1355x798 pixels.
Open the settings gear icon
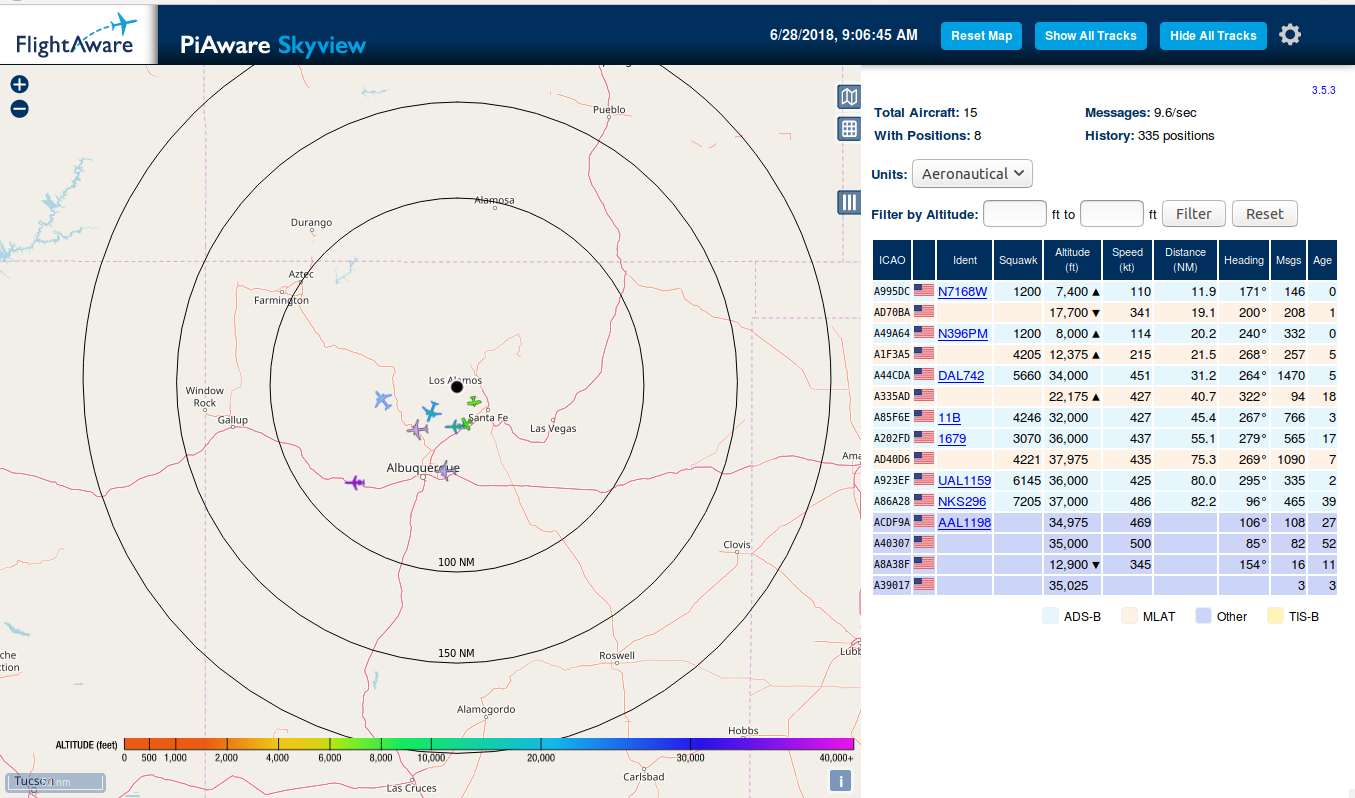click(x=1290, y=35)
